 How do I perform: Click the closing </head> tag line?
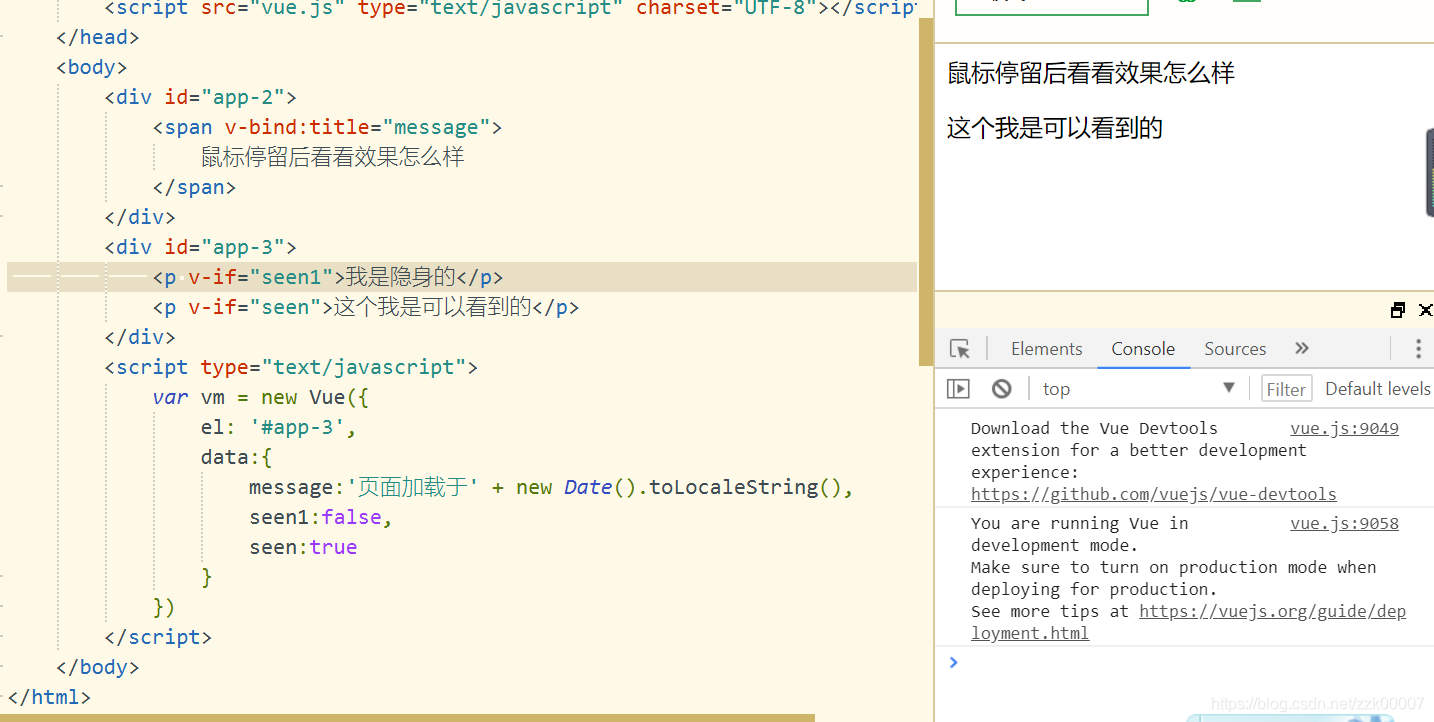tap(98, 37)
